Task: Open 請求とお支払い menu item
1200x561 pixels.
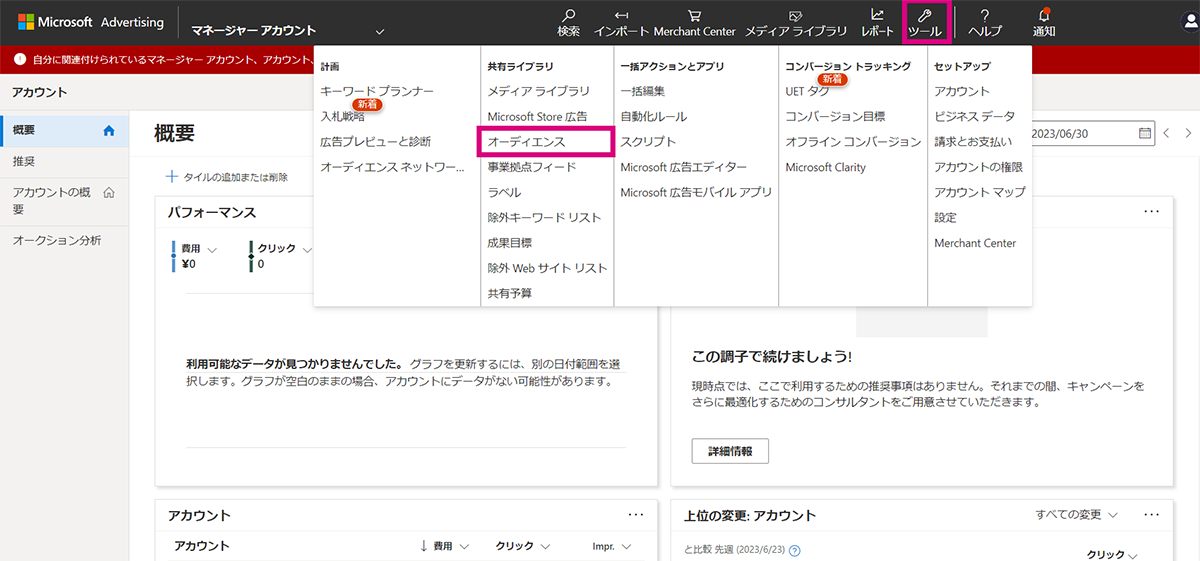Action: pyautogui.click(x=973, y=142)
